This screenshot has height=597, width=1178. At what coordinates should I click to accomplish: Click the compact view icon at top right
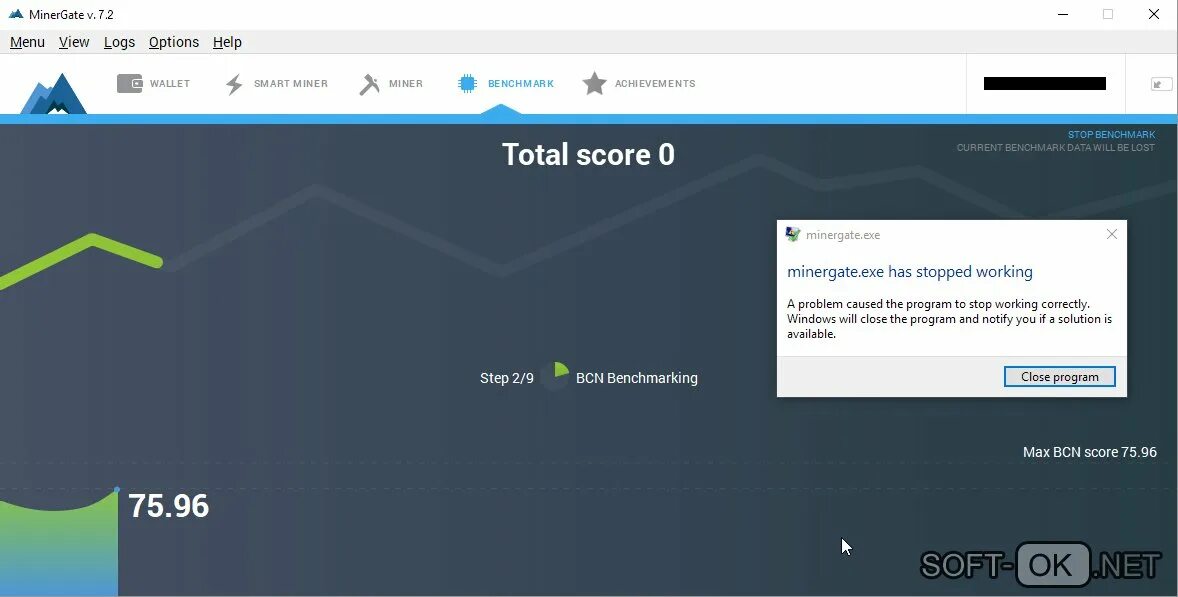pyautogui.click(x=1161, y=84)
